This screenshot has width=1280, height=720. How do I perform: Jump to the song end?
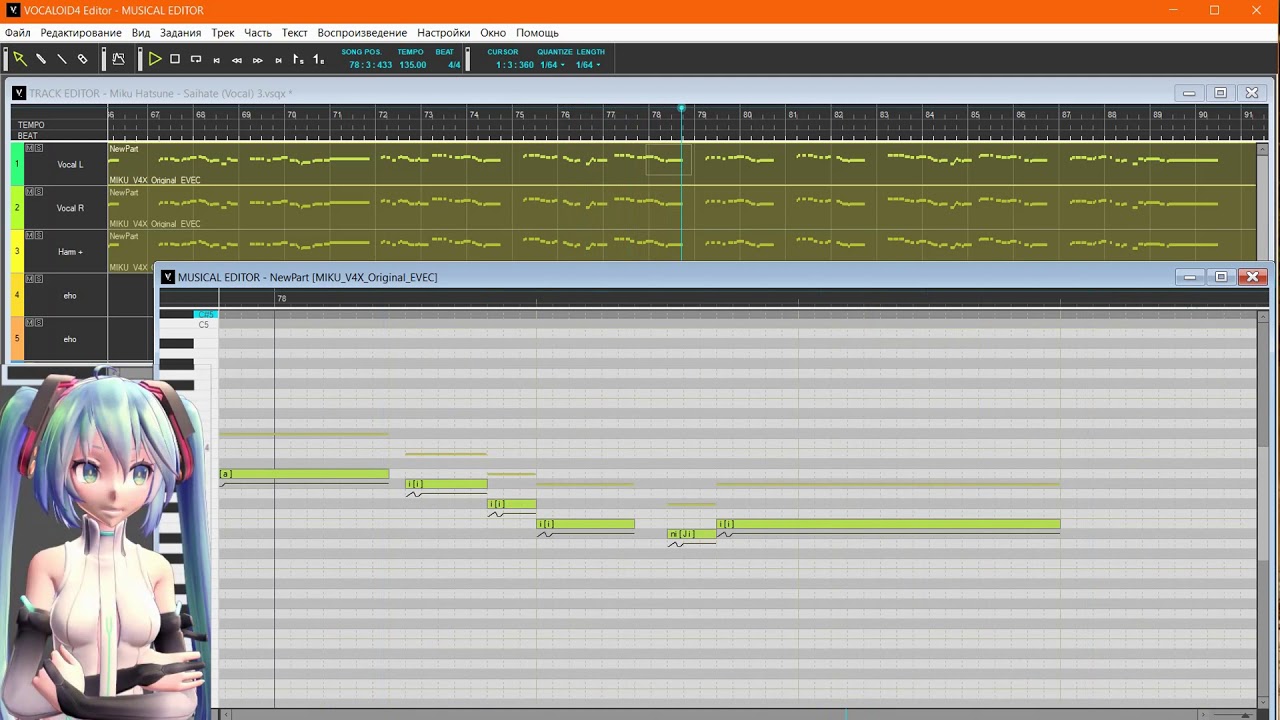coord(278,60)
